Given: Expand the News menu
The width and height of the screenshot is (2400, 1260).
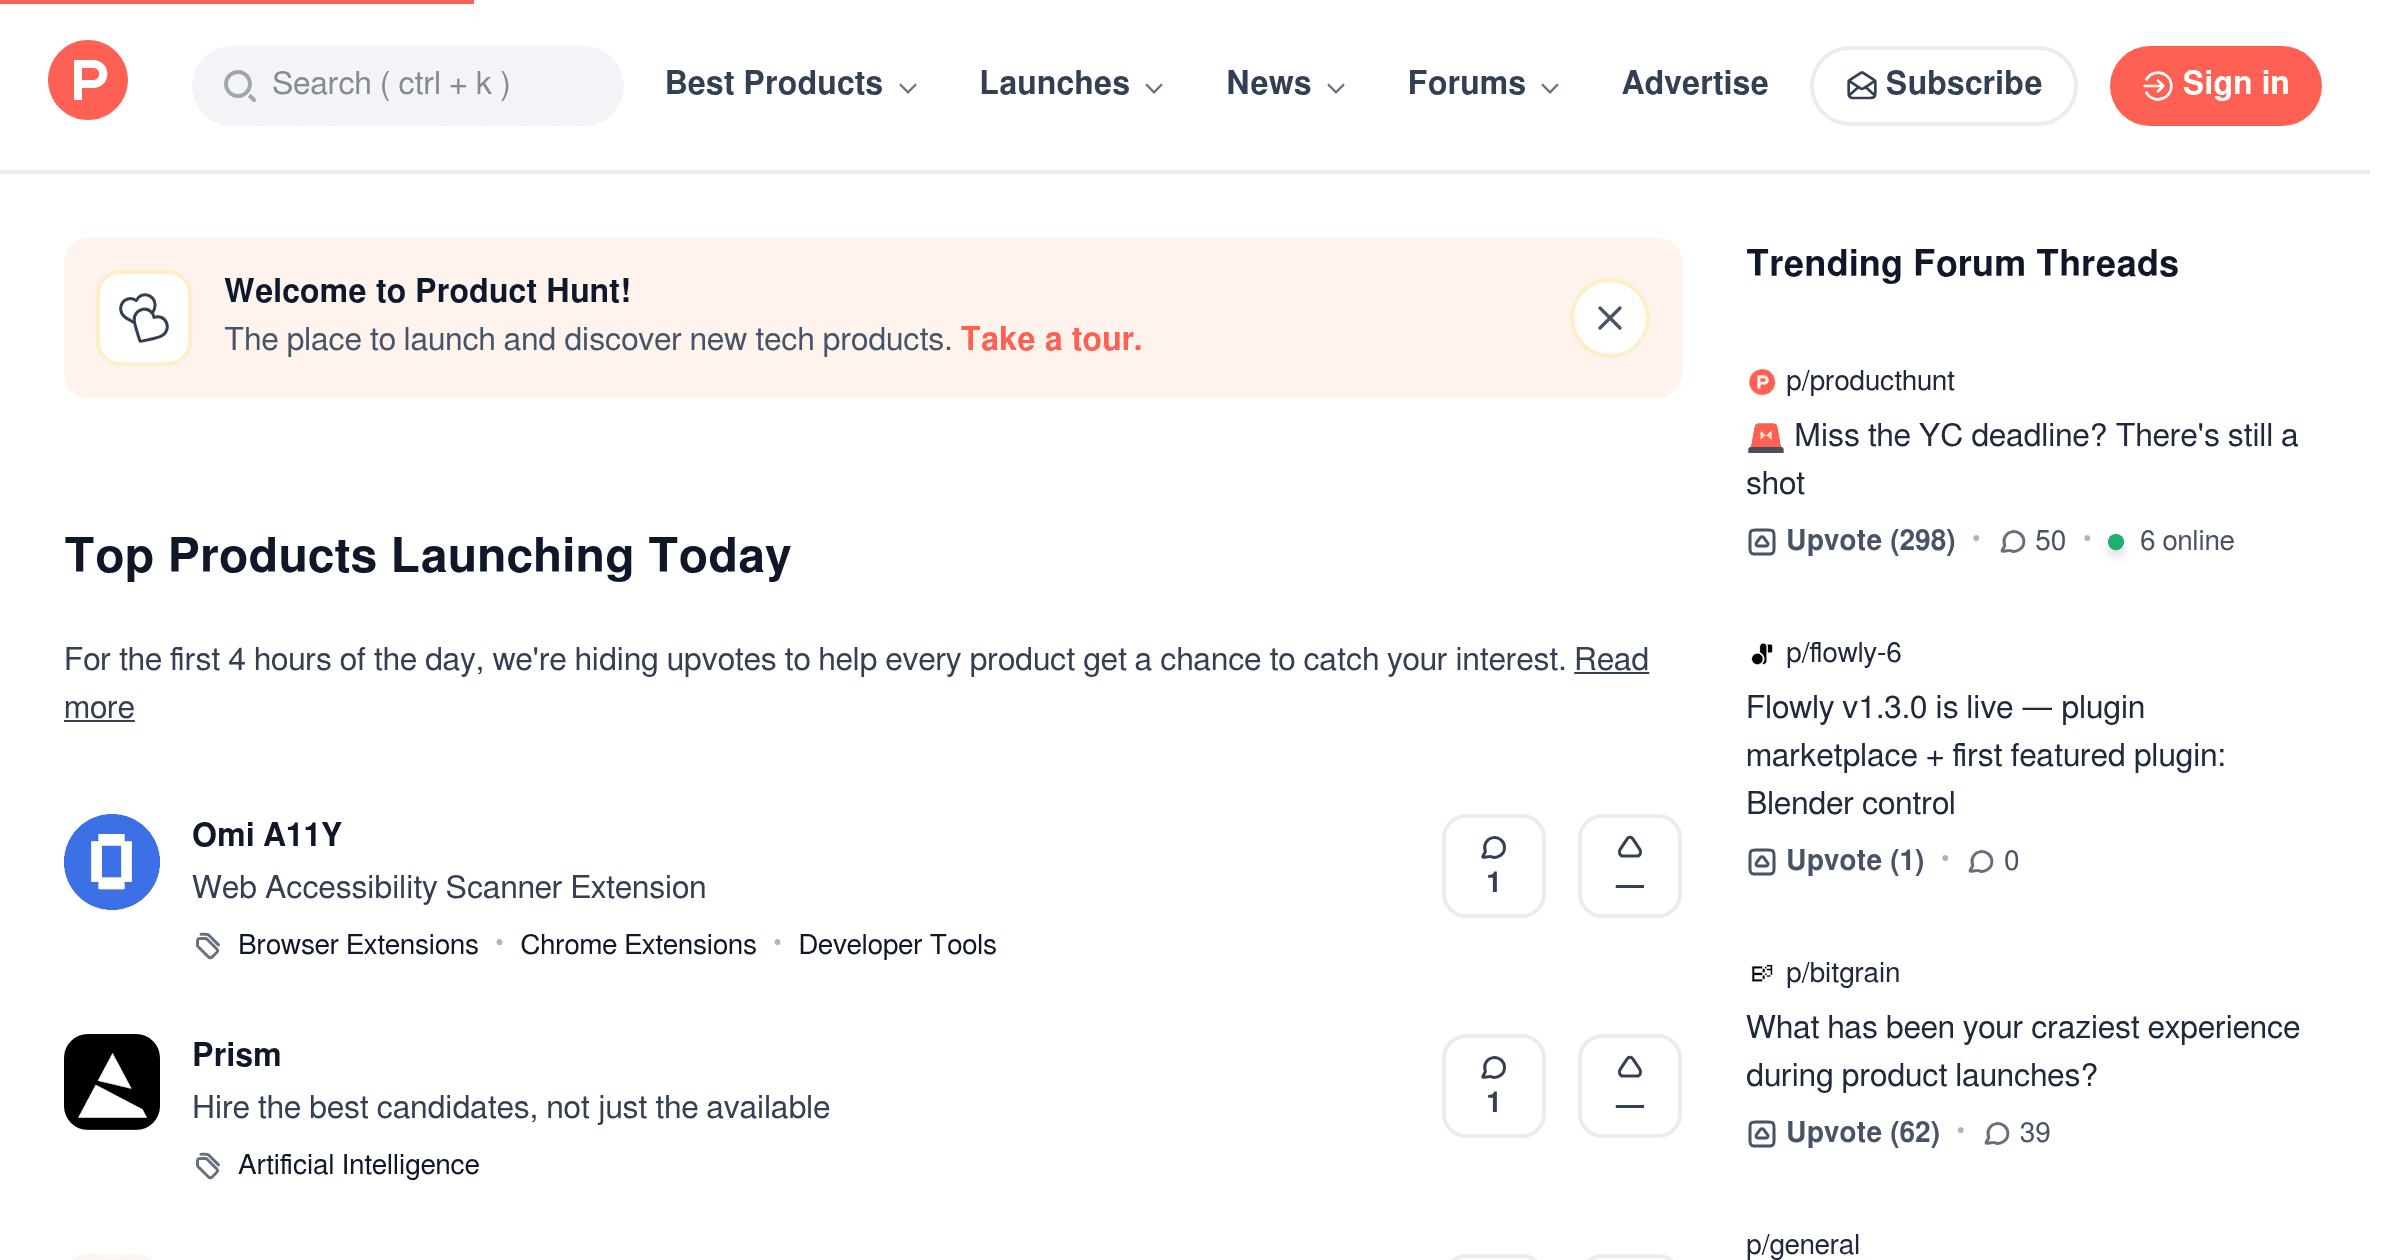Looking at the screenshot, I should point(1285,84).
